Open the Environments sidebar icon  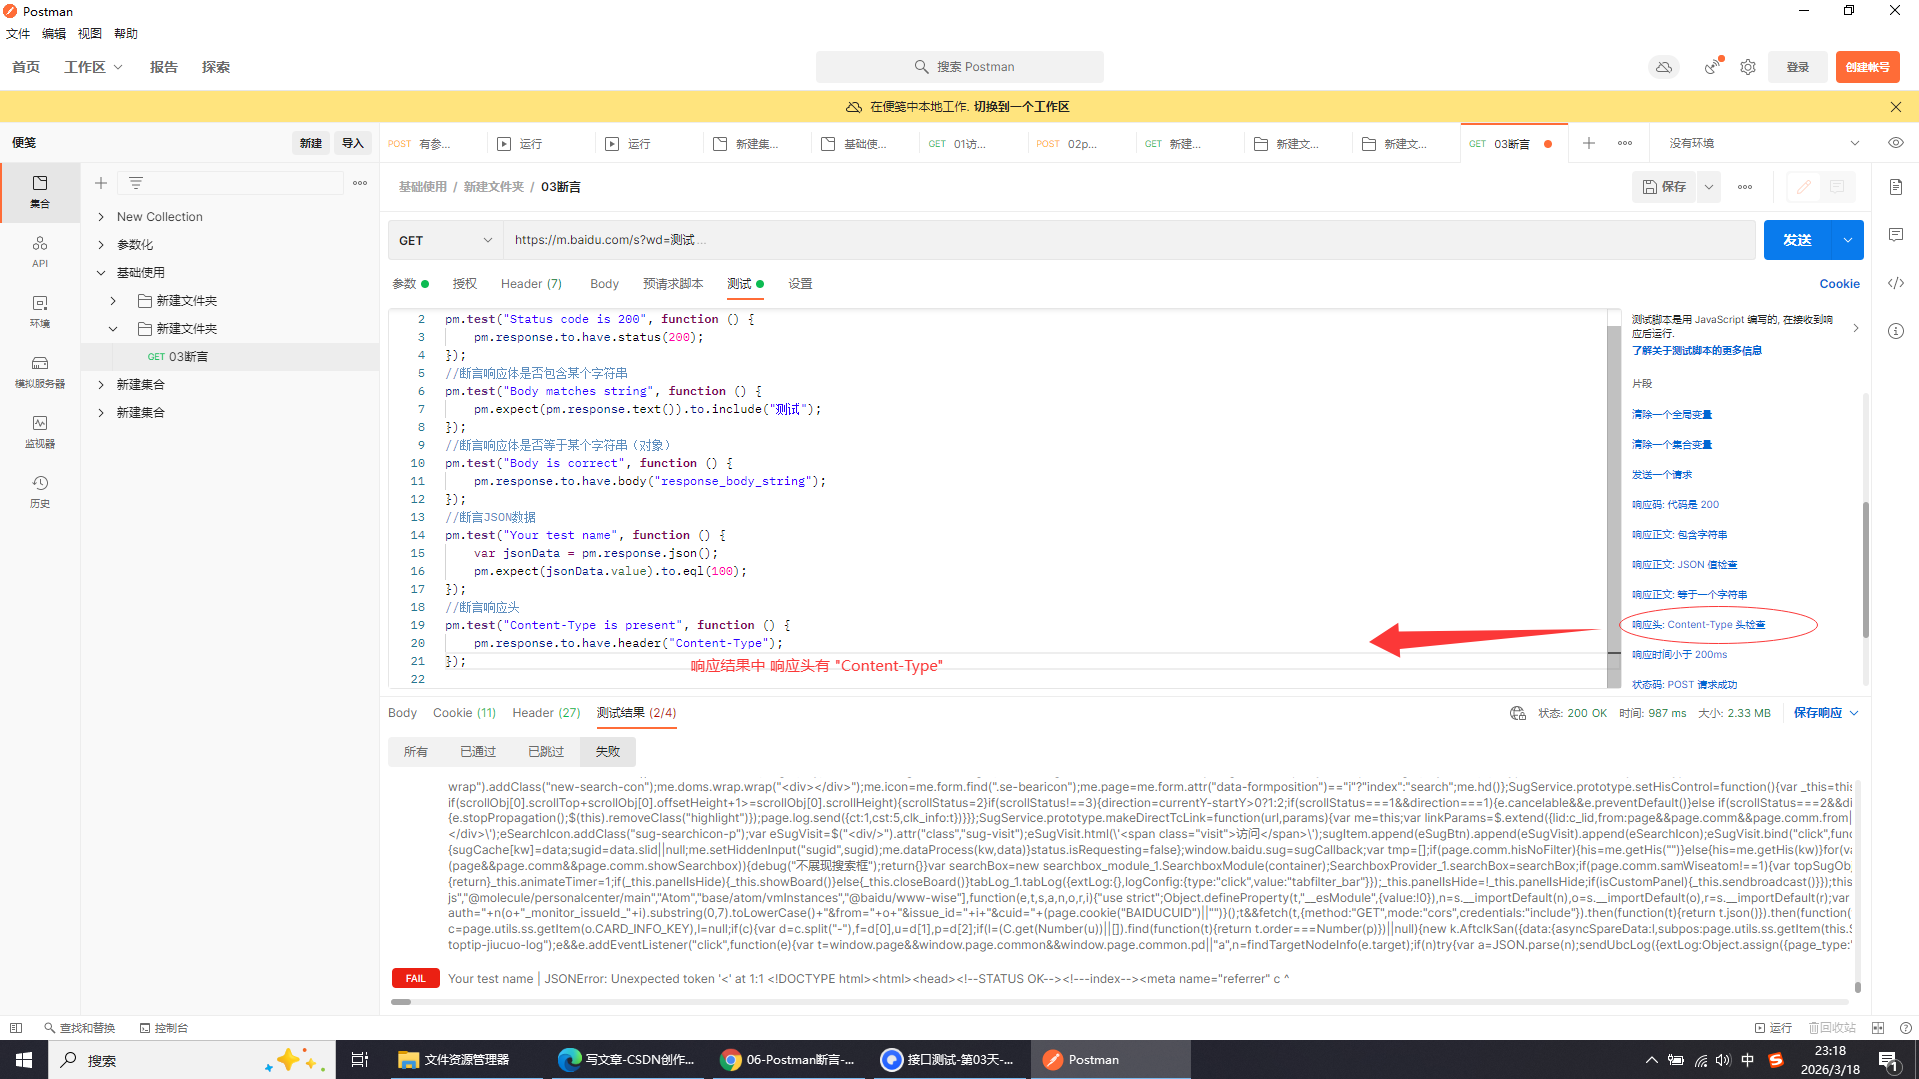tap(40, 311)
